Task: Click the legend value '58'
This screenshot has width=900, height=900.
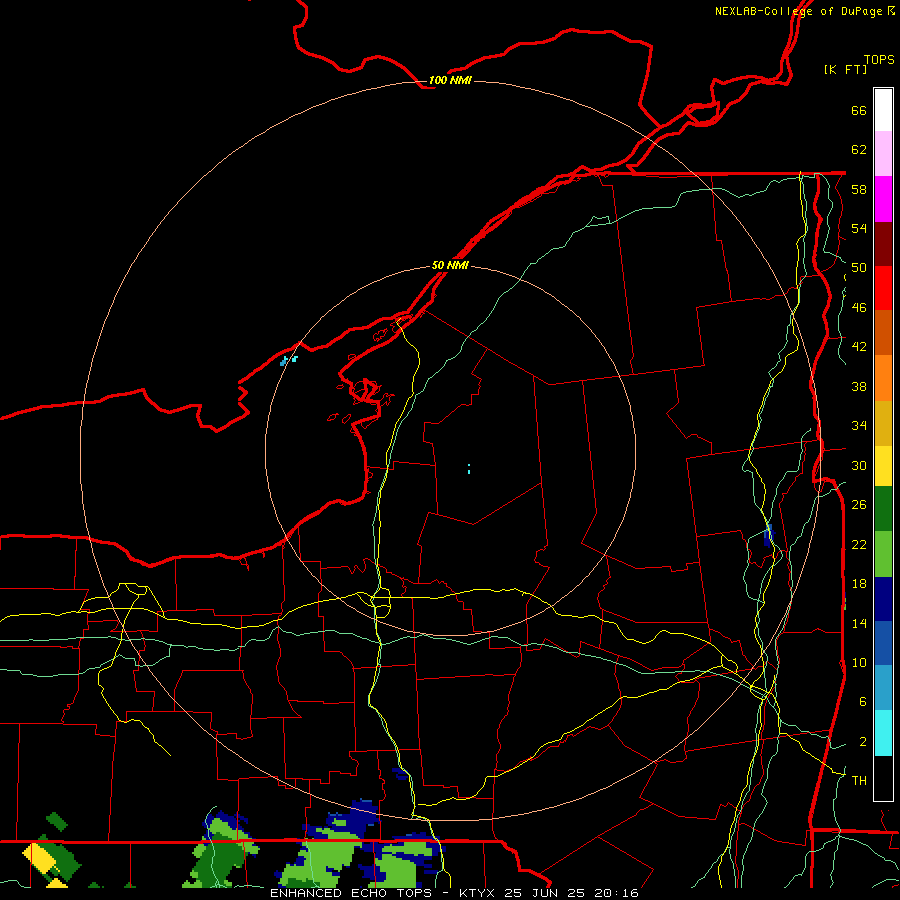Action: click(x=859, y=189)
